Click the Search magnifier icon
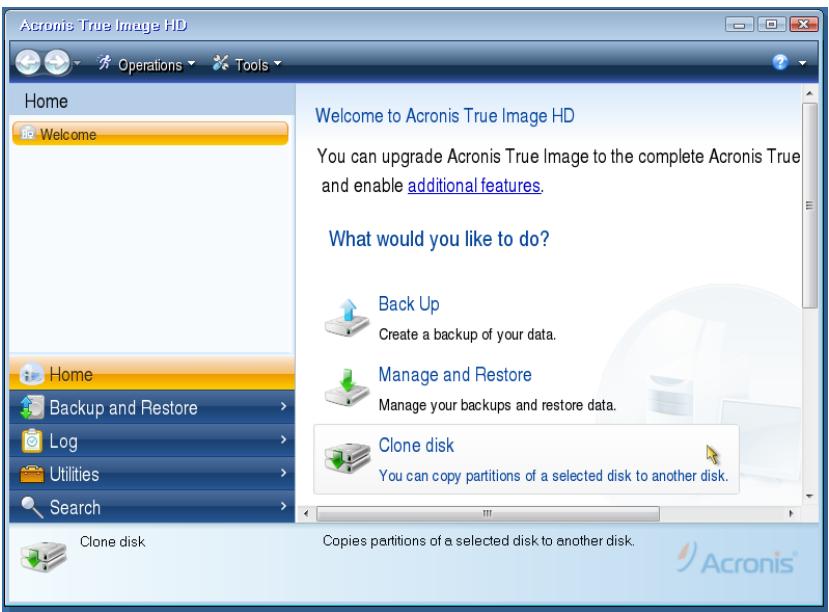This screenshot has height=612, width=829. pyautogui.click(x=32, y=507)
